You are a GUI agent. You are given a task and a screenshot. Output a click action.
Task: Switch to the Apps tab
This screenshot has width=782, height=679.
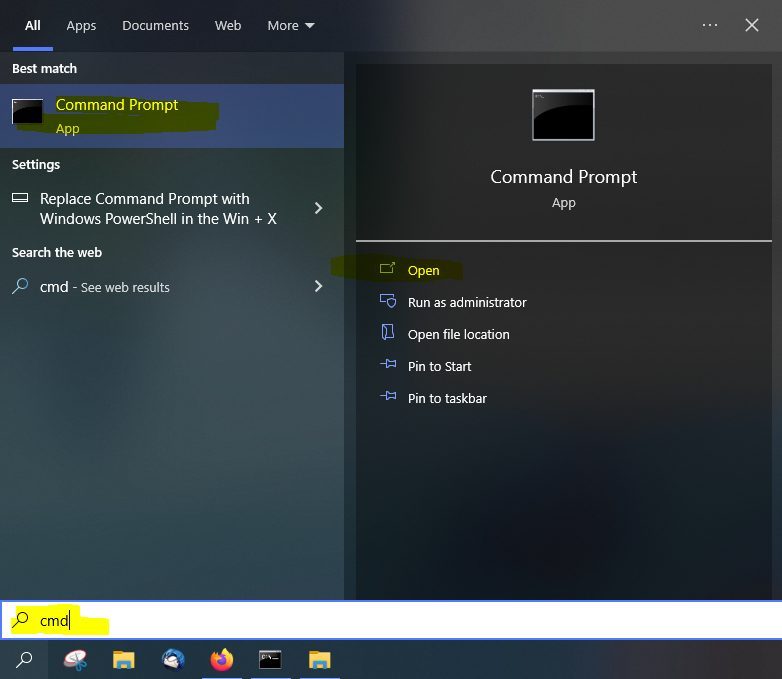coord(81,25)
